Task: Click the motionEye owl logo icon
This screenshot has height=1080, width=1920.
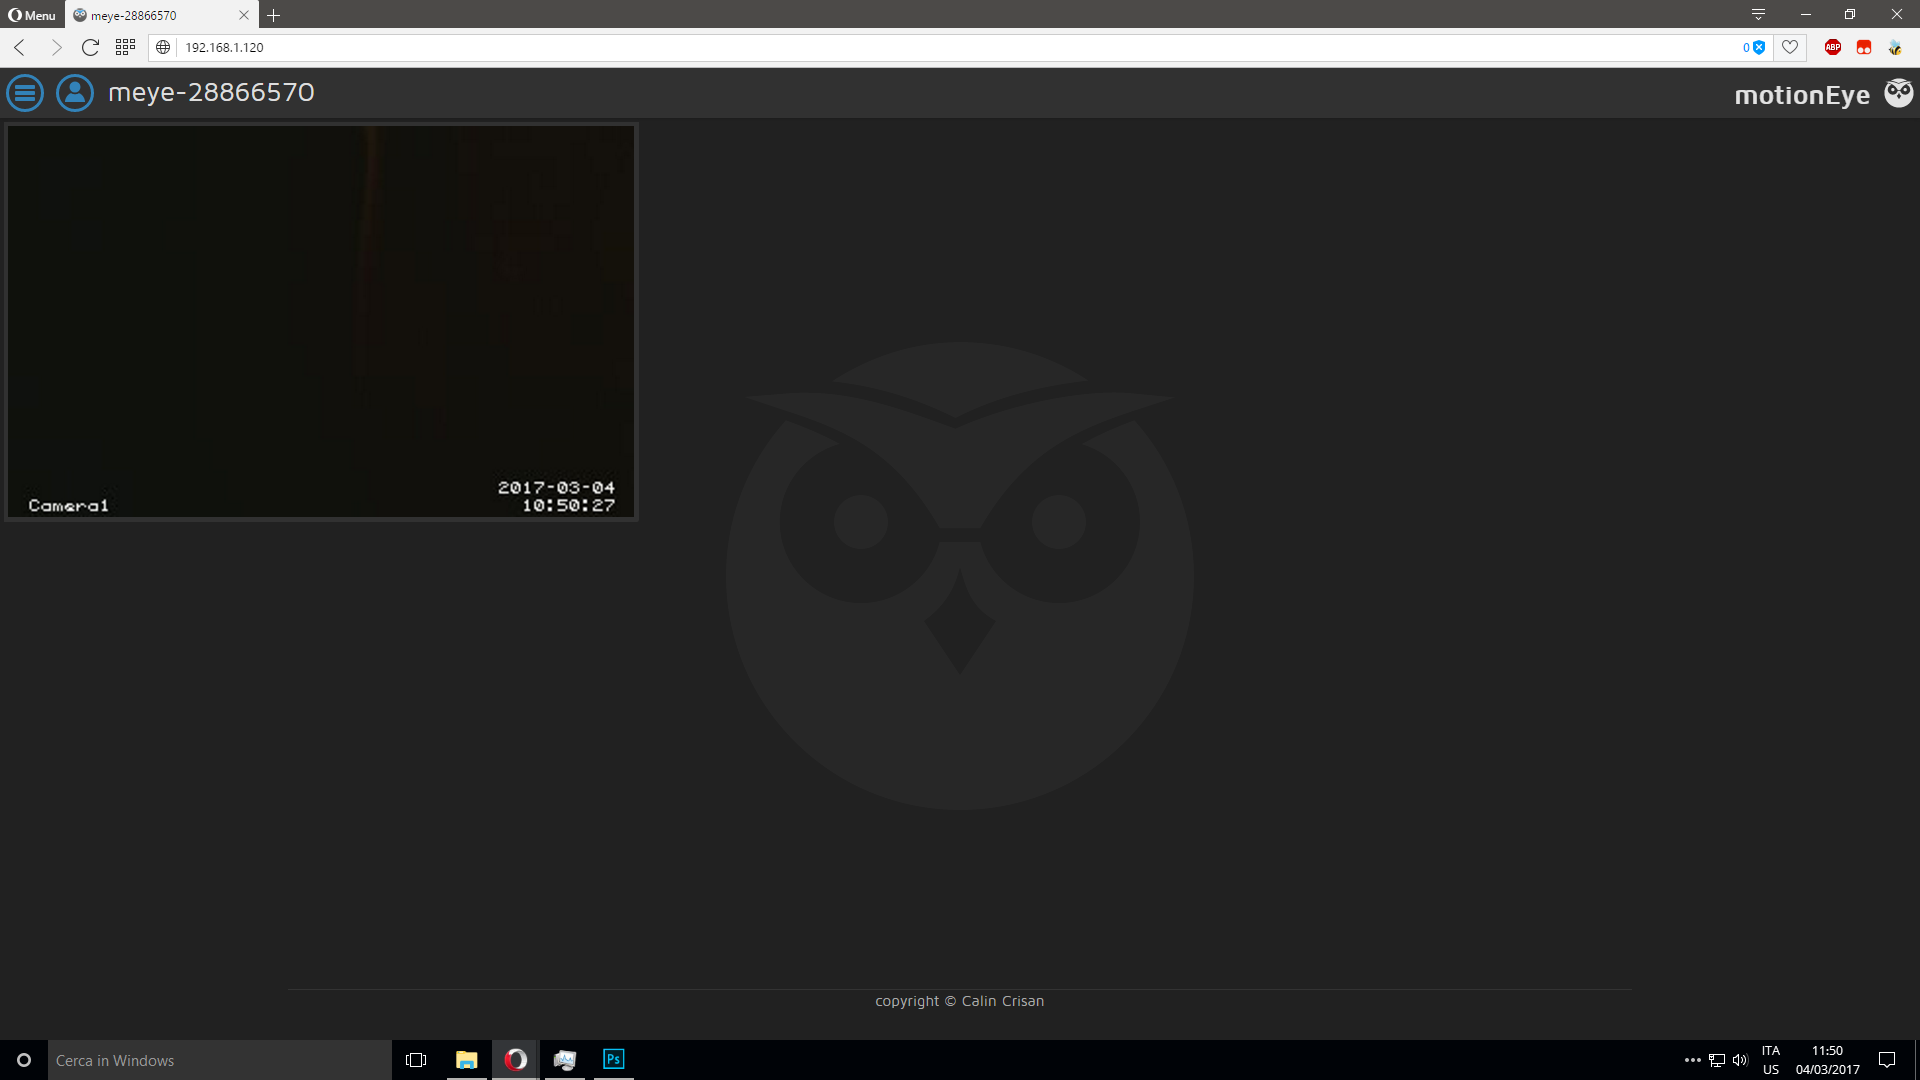Action: coord(1898,93)
